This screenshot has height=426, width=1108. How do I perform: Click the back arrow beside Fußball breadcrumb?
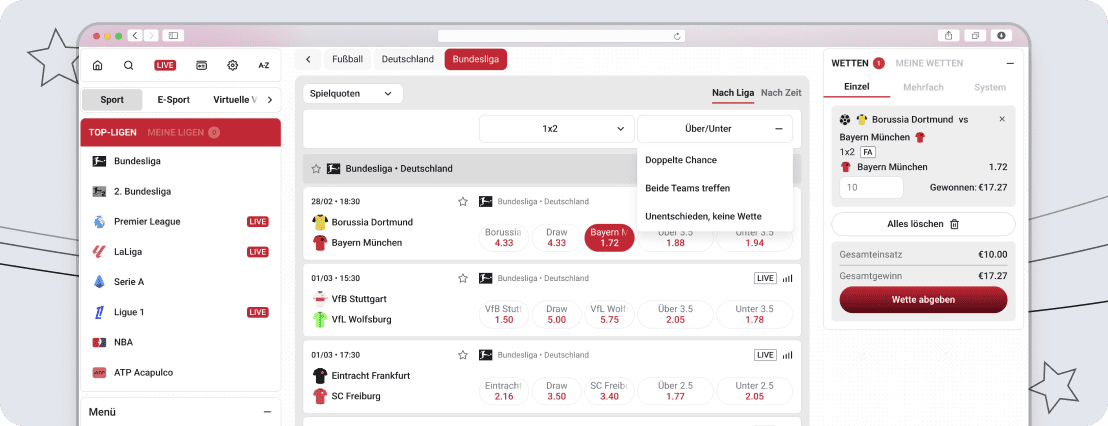(308, 59)
